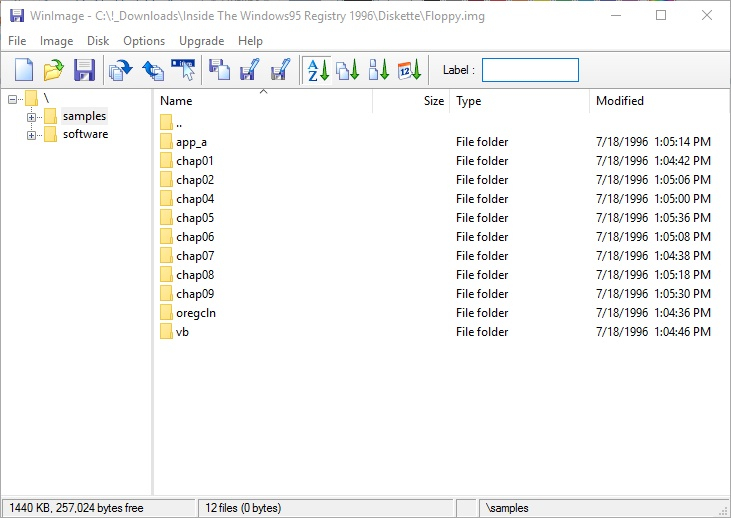Click the Extract files toolbar icon with cursor
The height and width of the screenshot is (518, 731).
pyautogui.click(x=183, y=70)
